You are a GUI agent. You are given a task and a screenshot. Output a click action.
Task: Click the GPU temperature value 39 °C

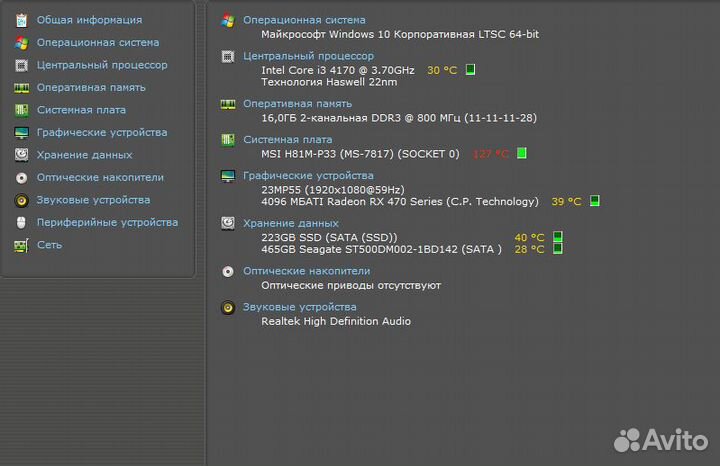point(566,202)
